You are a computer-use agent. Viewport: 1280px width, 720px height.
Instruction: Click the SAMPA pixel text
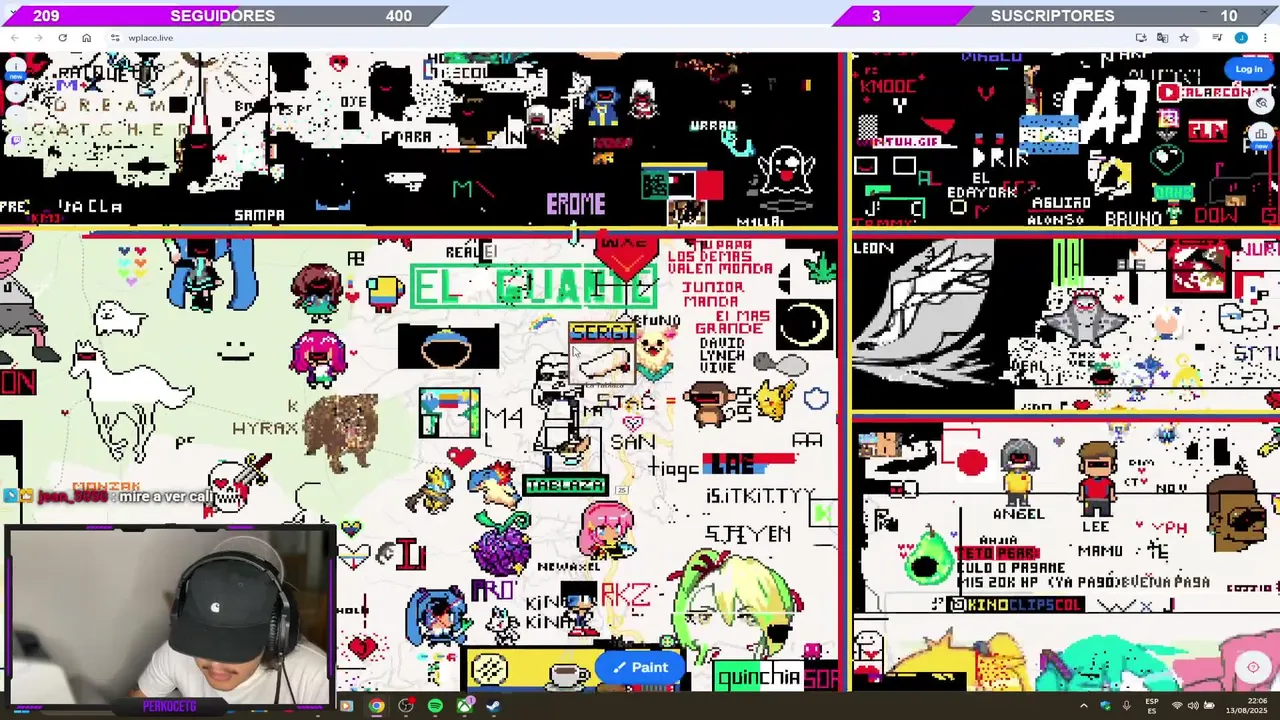coord(260,215)
